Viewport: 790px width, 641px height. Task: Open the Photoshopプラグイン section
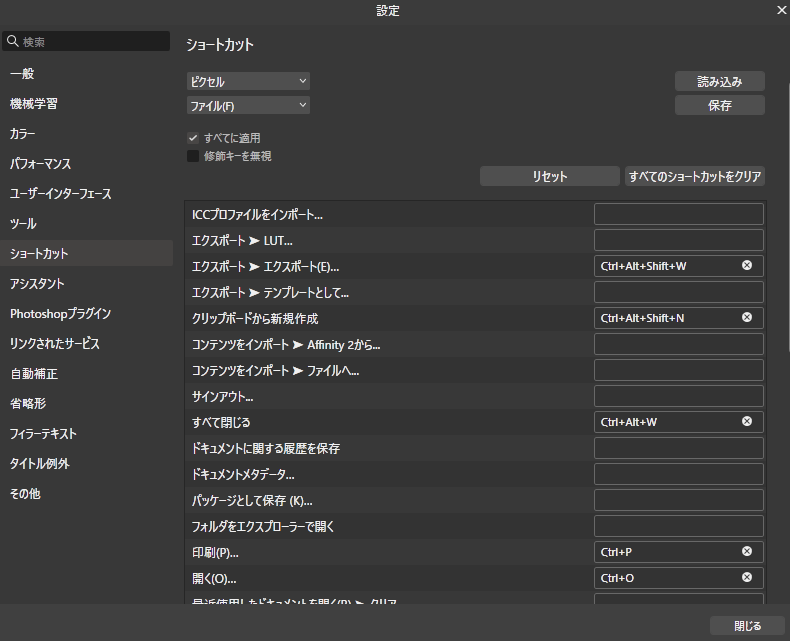[60, 314]
